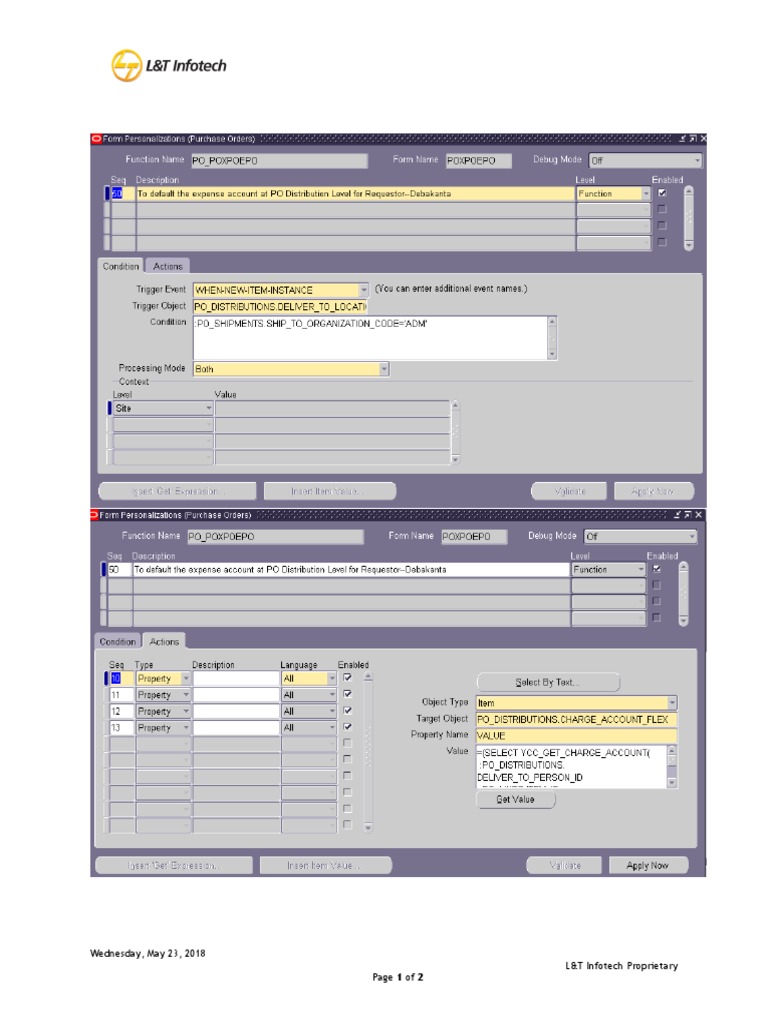The width and height of the screenshot is (768, 1024).
Task: Switch to Condition tab in upper window
Action: coord(121,266)
